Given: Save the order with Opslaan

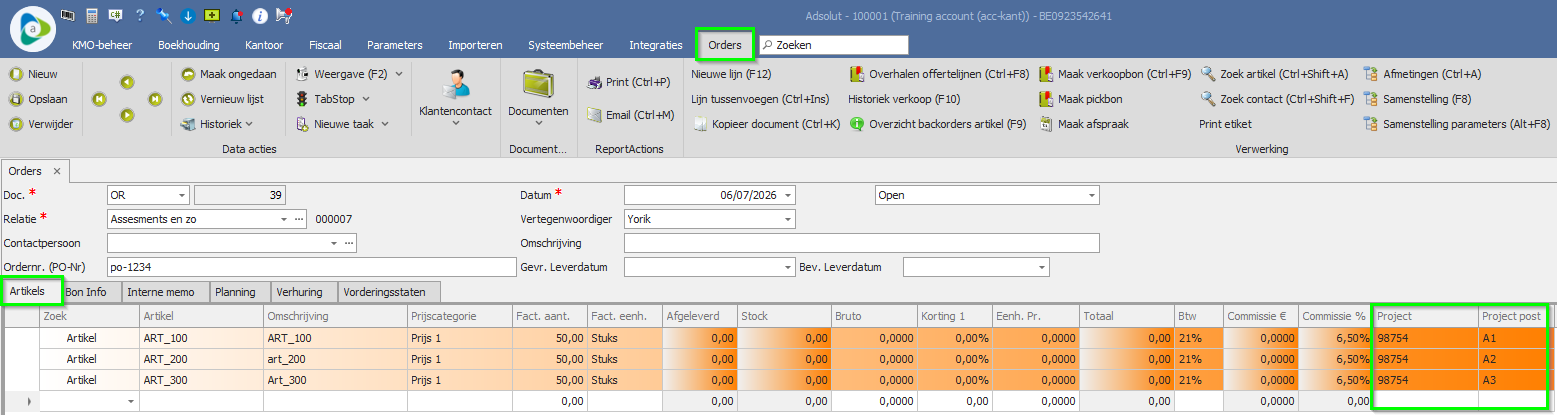Looking at the screenshot, I should click(38, 99).
